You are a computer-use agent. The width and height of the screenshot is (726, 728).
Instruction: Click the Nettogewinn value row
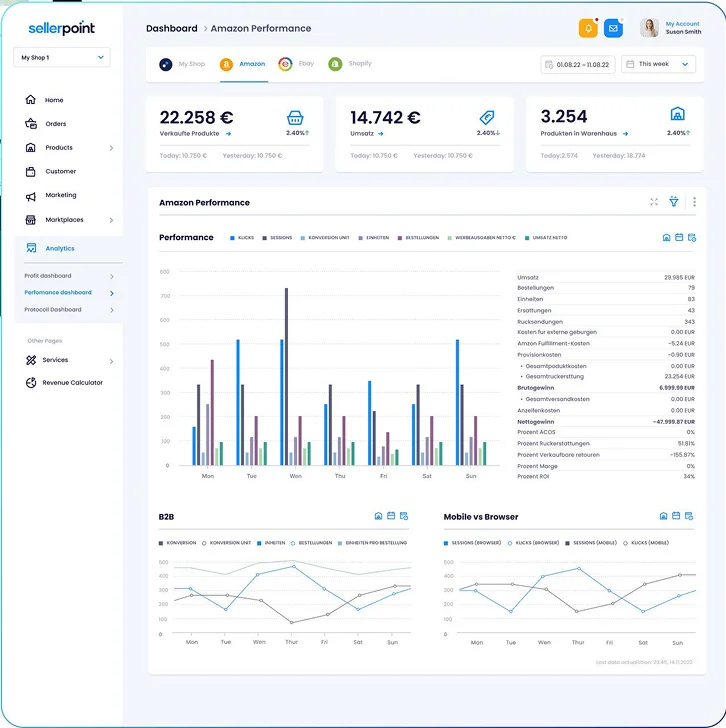click(x=606, y=422)
